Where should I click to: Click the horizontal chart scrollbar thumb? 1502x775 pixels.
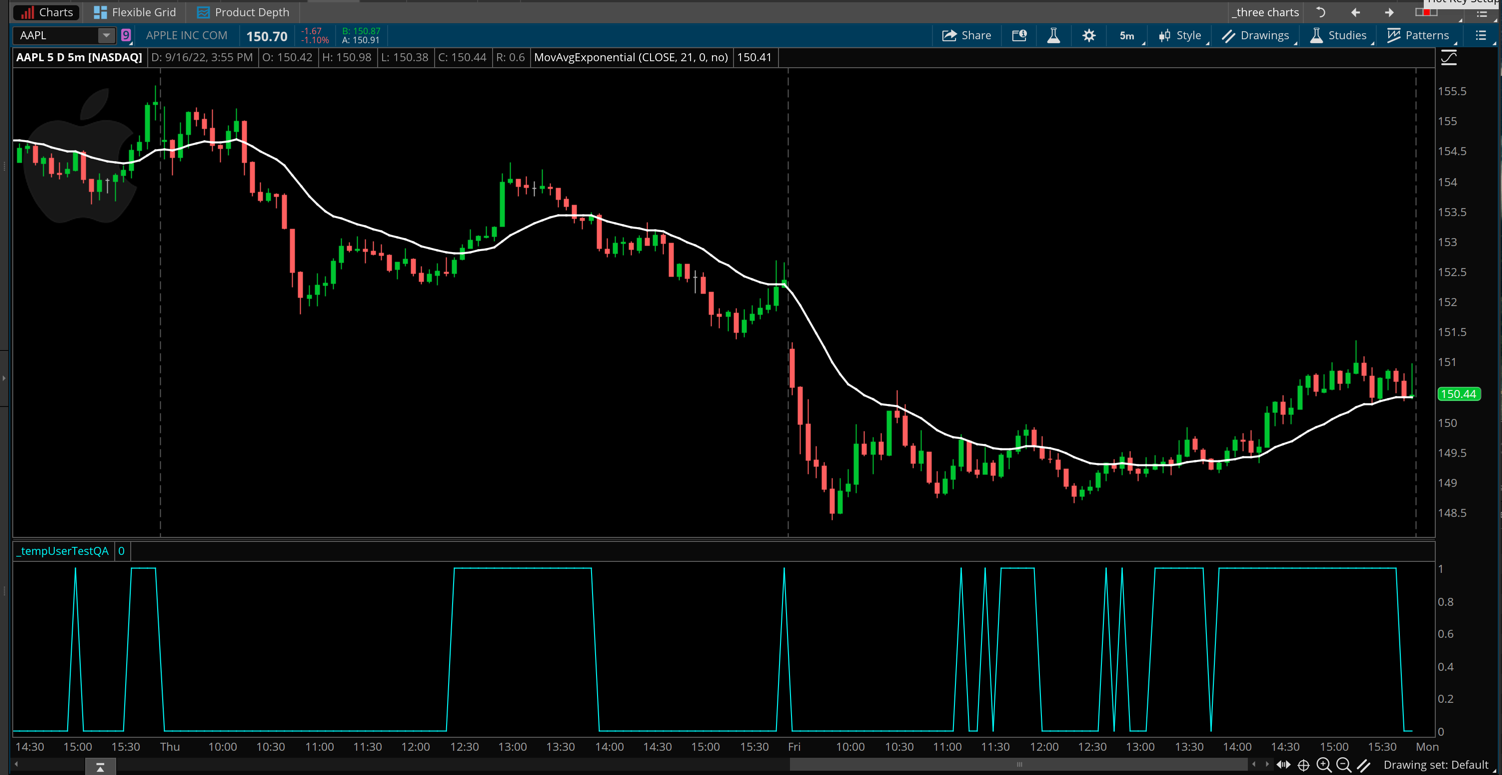(1019, 765)
